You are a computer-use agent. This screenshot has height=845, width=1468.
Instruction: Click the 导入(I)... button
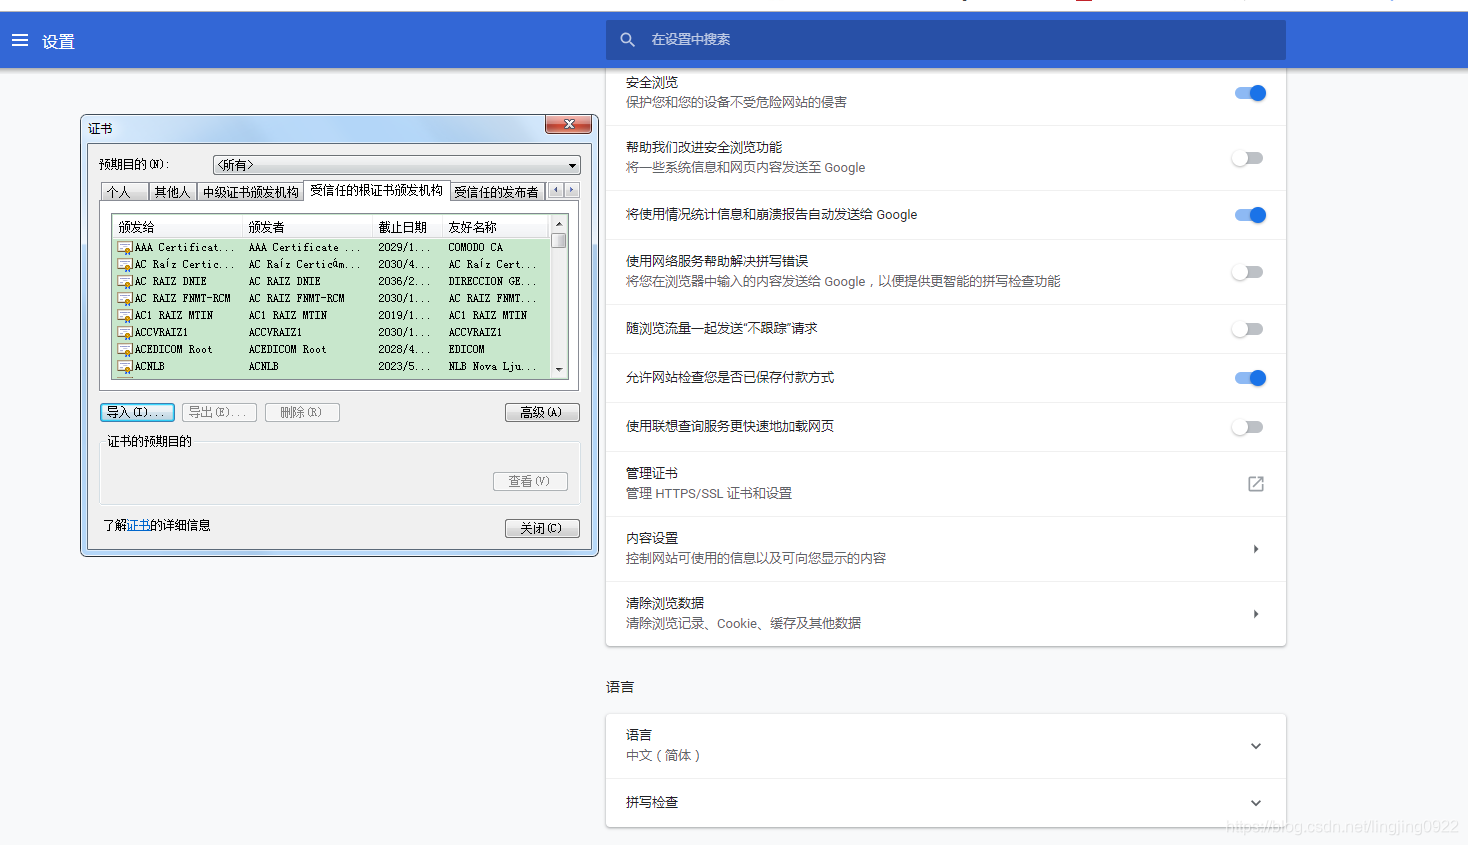[137, 412]
